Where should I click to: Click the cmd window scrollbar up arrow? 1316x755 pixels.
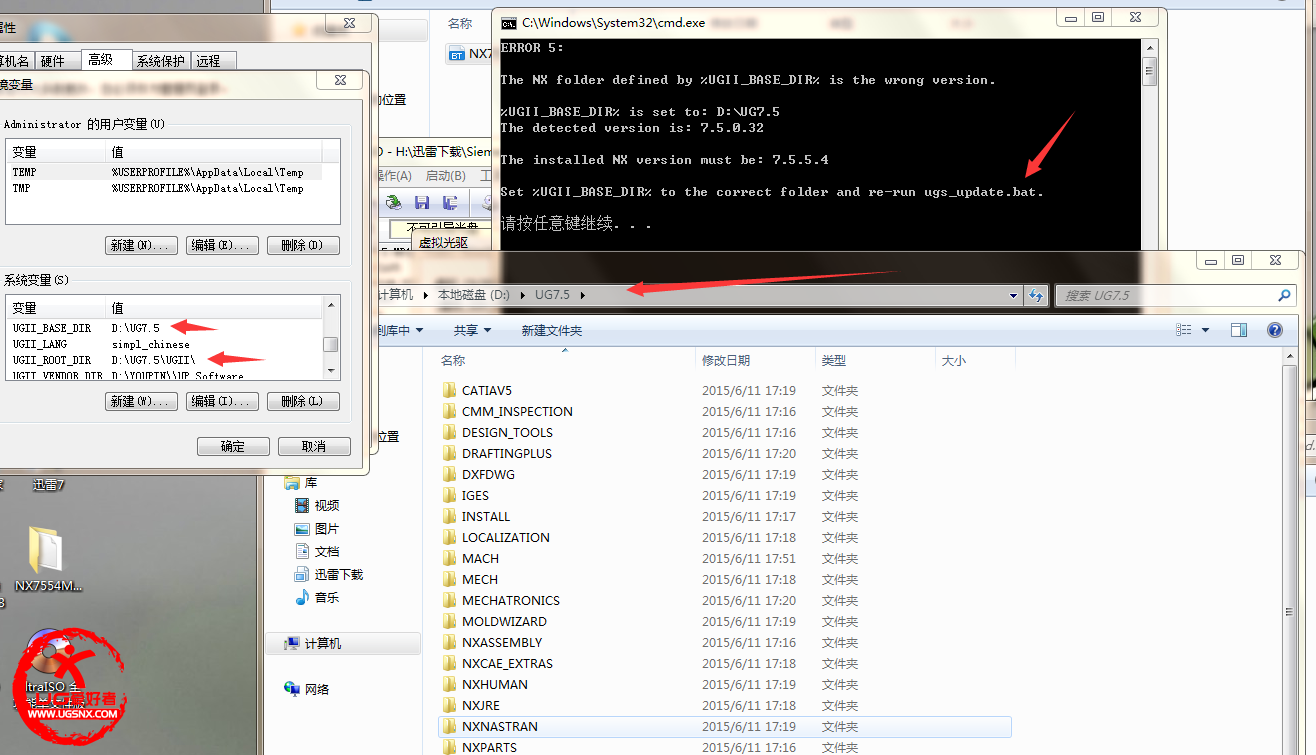pos(1150,47)
